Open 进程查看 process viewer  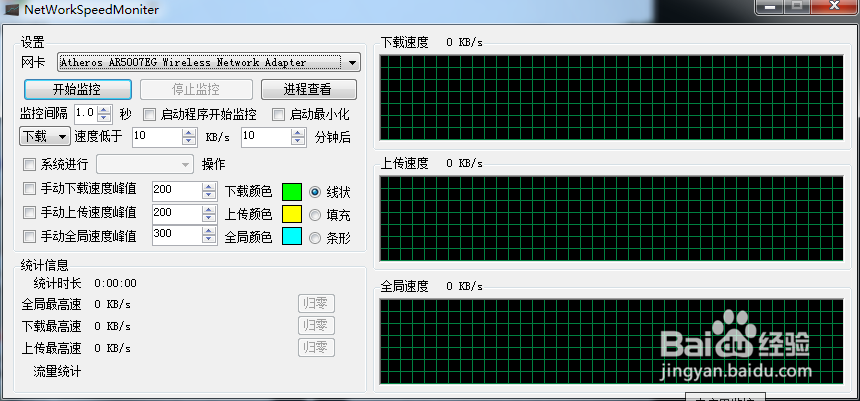coord(308,89)
